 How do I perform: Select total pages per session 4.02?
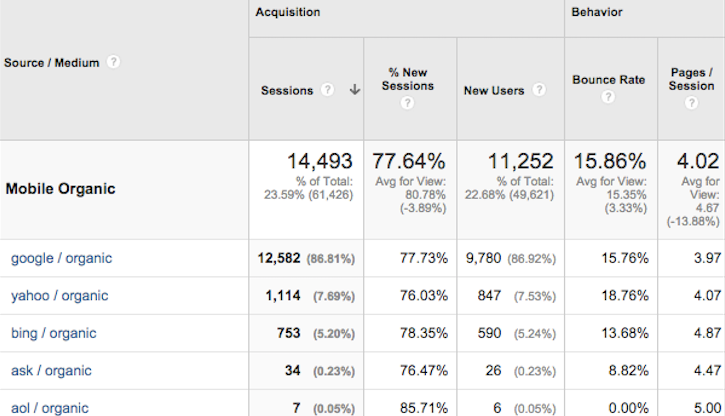click(698, 161)
